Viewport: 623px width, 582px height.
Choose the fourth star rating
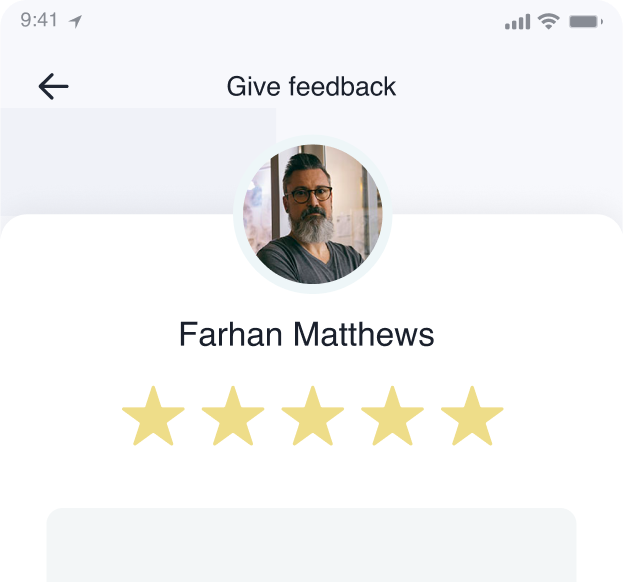[392, 416]
